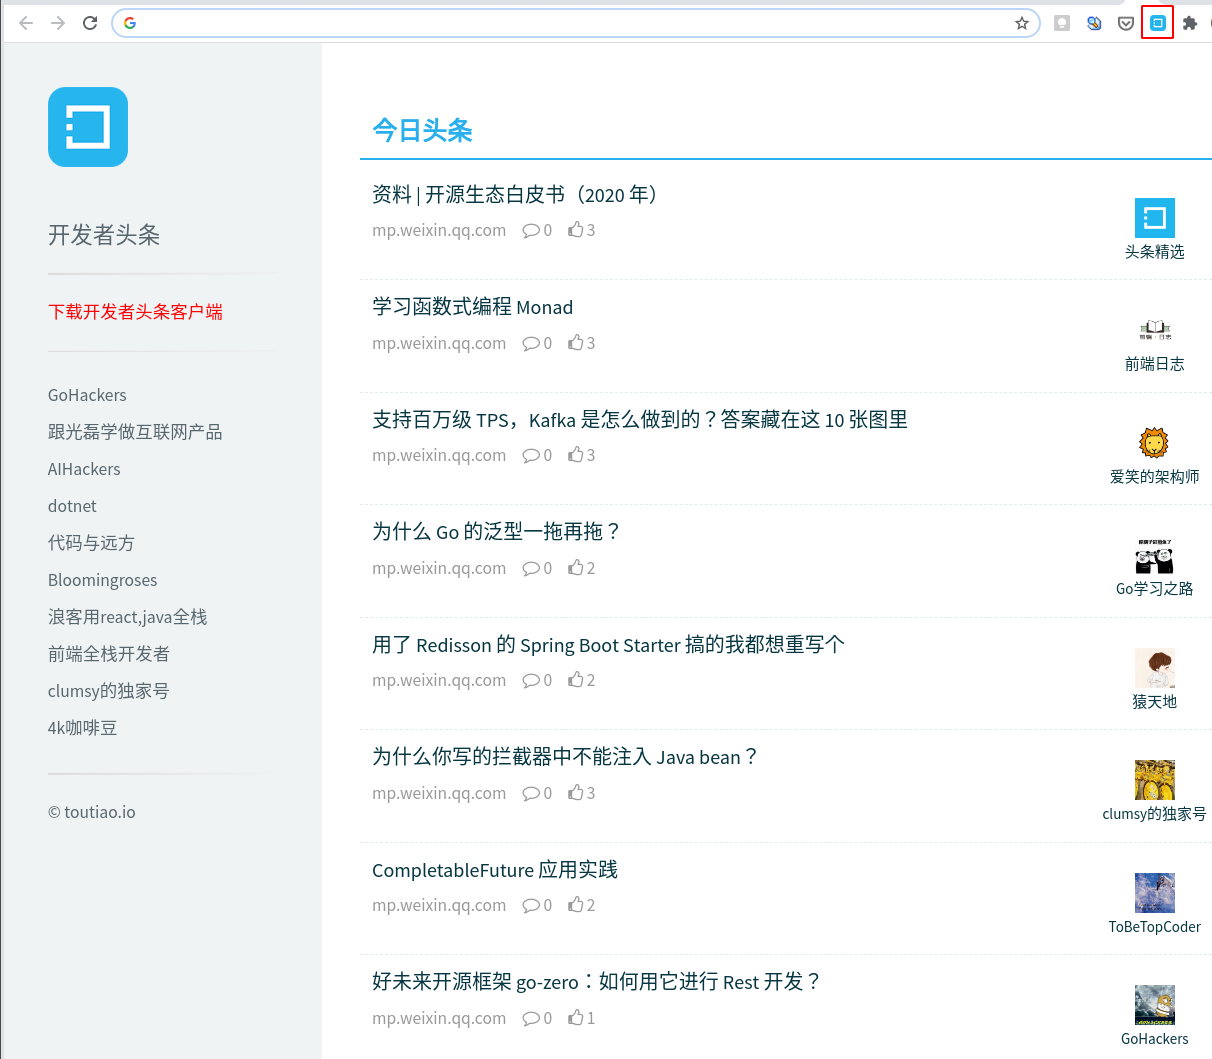Open the Kafka 百万级 TPS article
Screen dimensions: 1212x1059
(640, 420)
